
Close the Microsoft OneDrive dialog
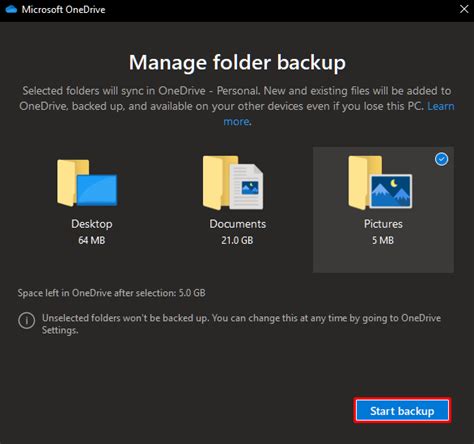(464, 9)
